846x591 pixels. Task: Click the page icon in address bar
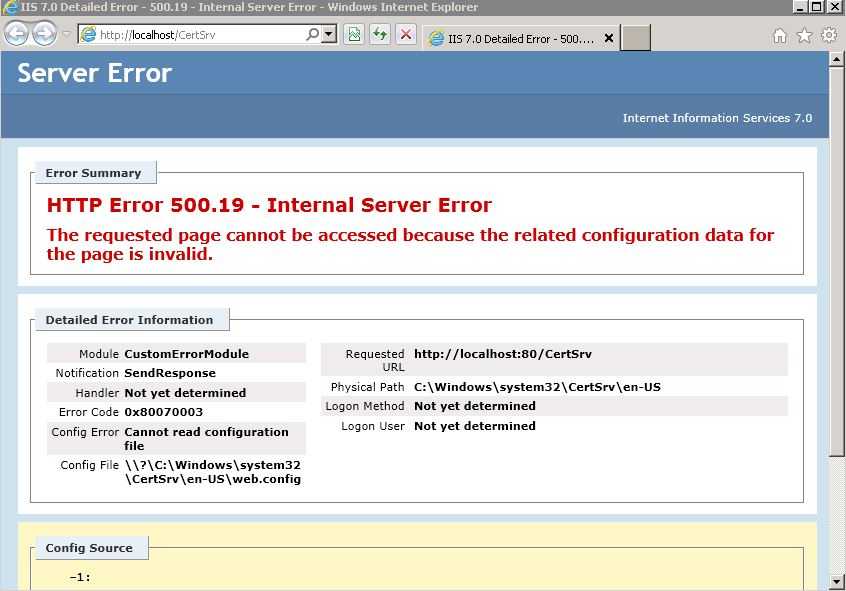88,35
